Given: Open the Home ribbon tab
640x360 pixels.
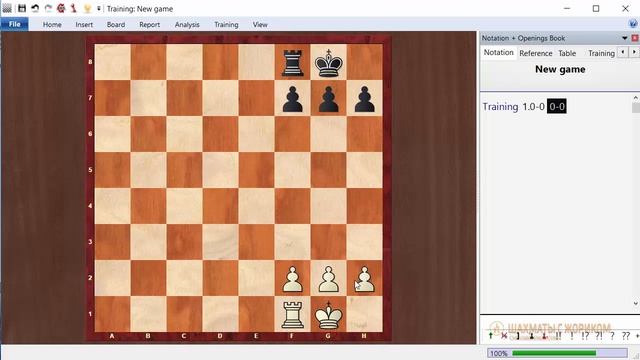Looking at the screenshot, I should pyautogui.click(x=52, y=24).
